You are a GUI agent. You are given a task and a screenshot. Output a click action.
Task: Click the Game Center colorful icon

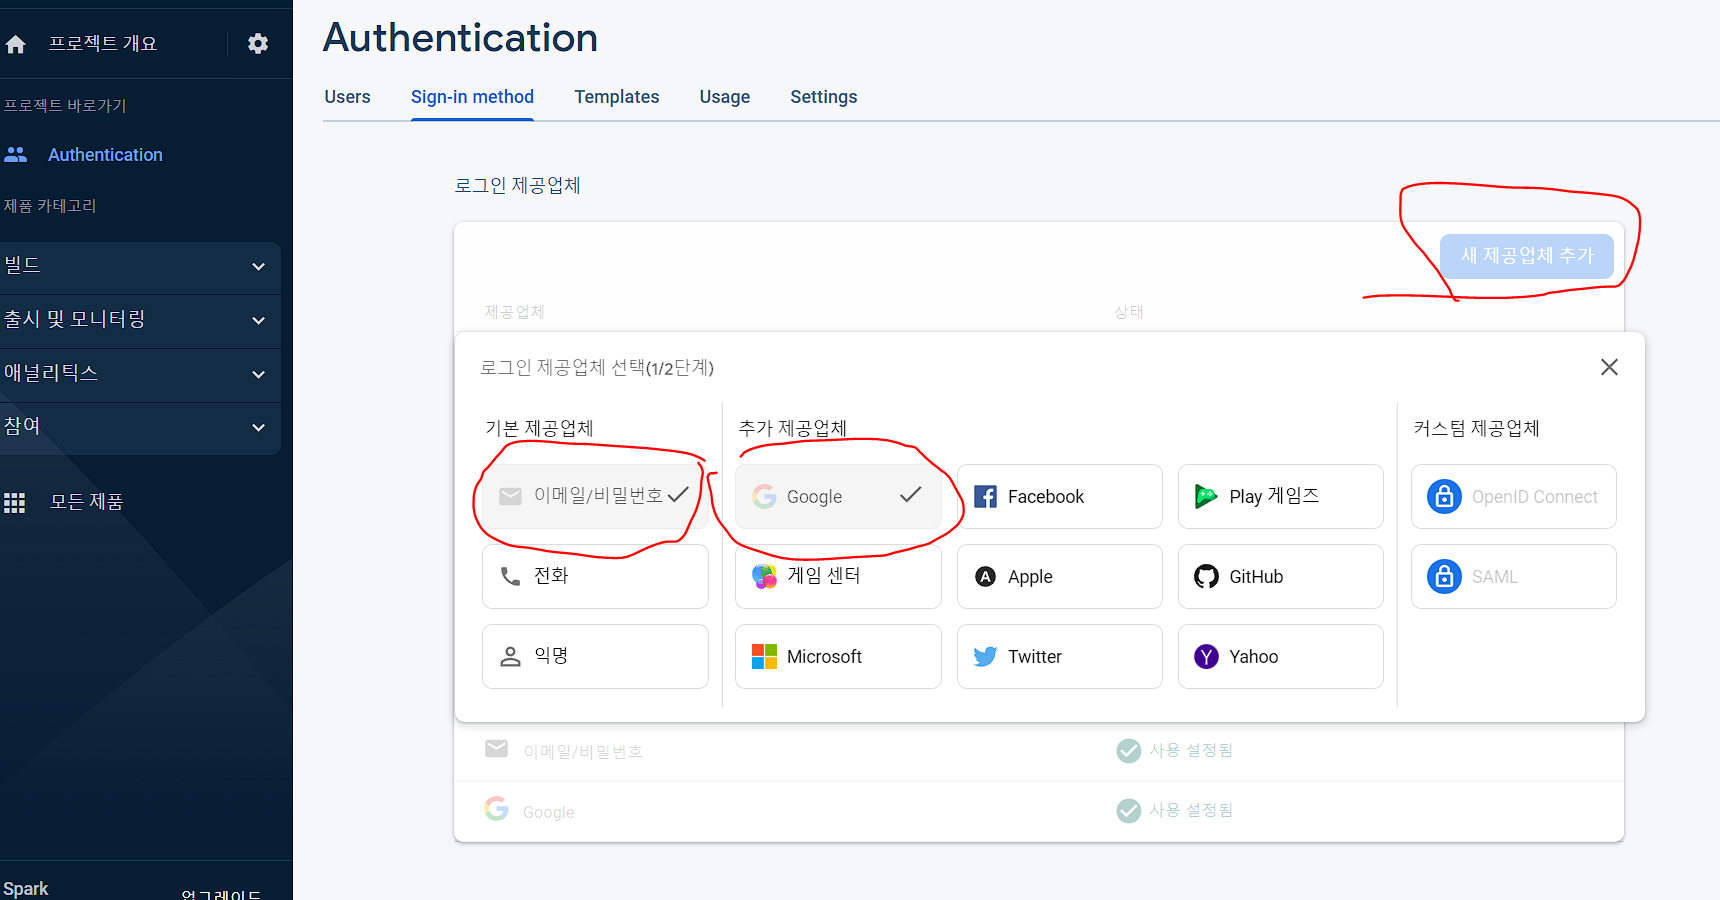tap(764, 577)
